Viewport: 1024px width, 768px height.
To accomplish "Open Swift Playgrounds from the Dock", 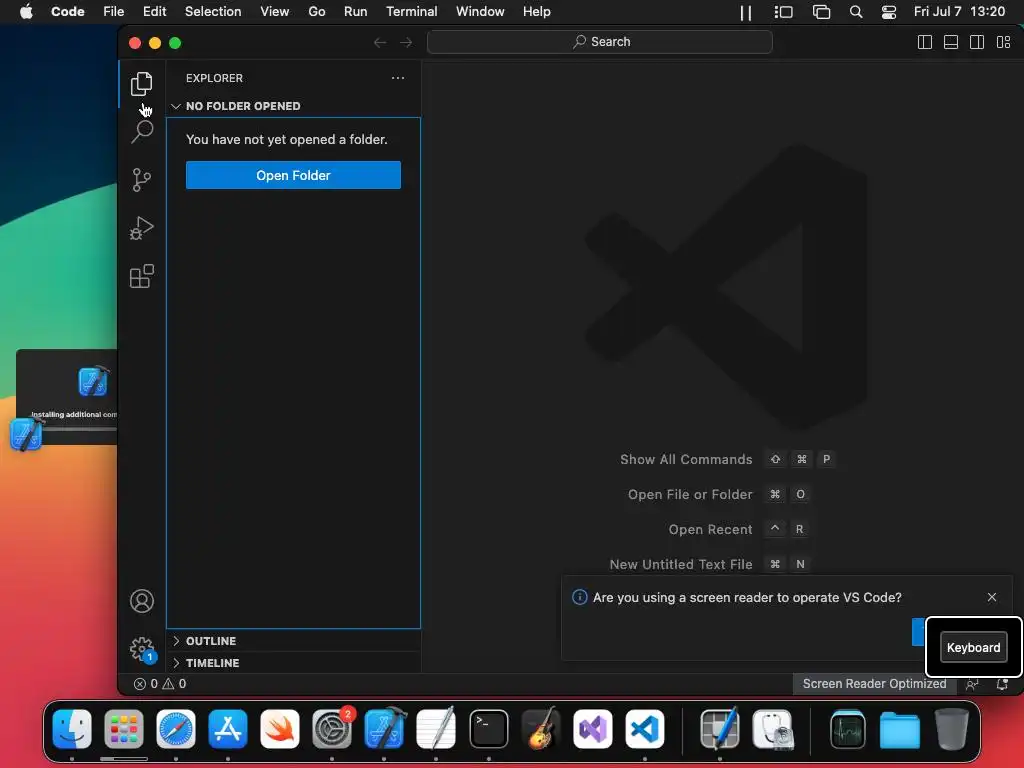I will (x=280, y=729).
